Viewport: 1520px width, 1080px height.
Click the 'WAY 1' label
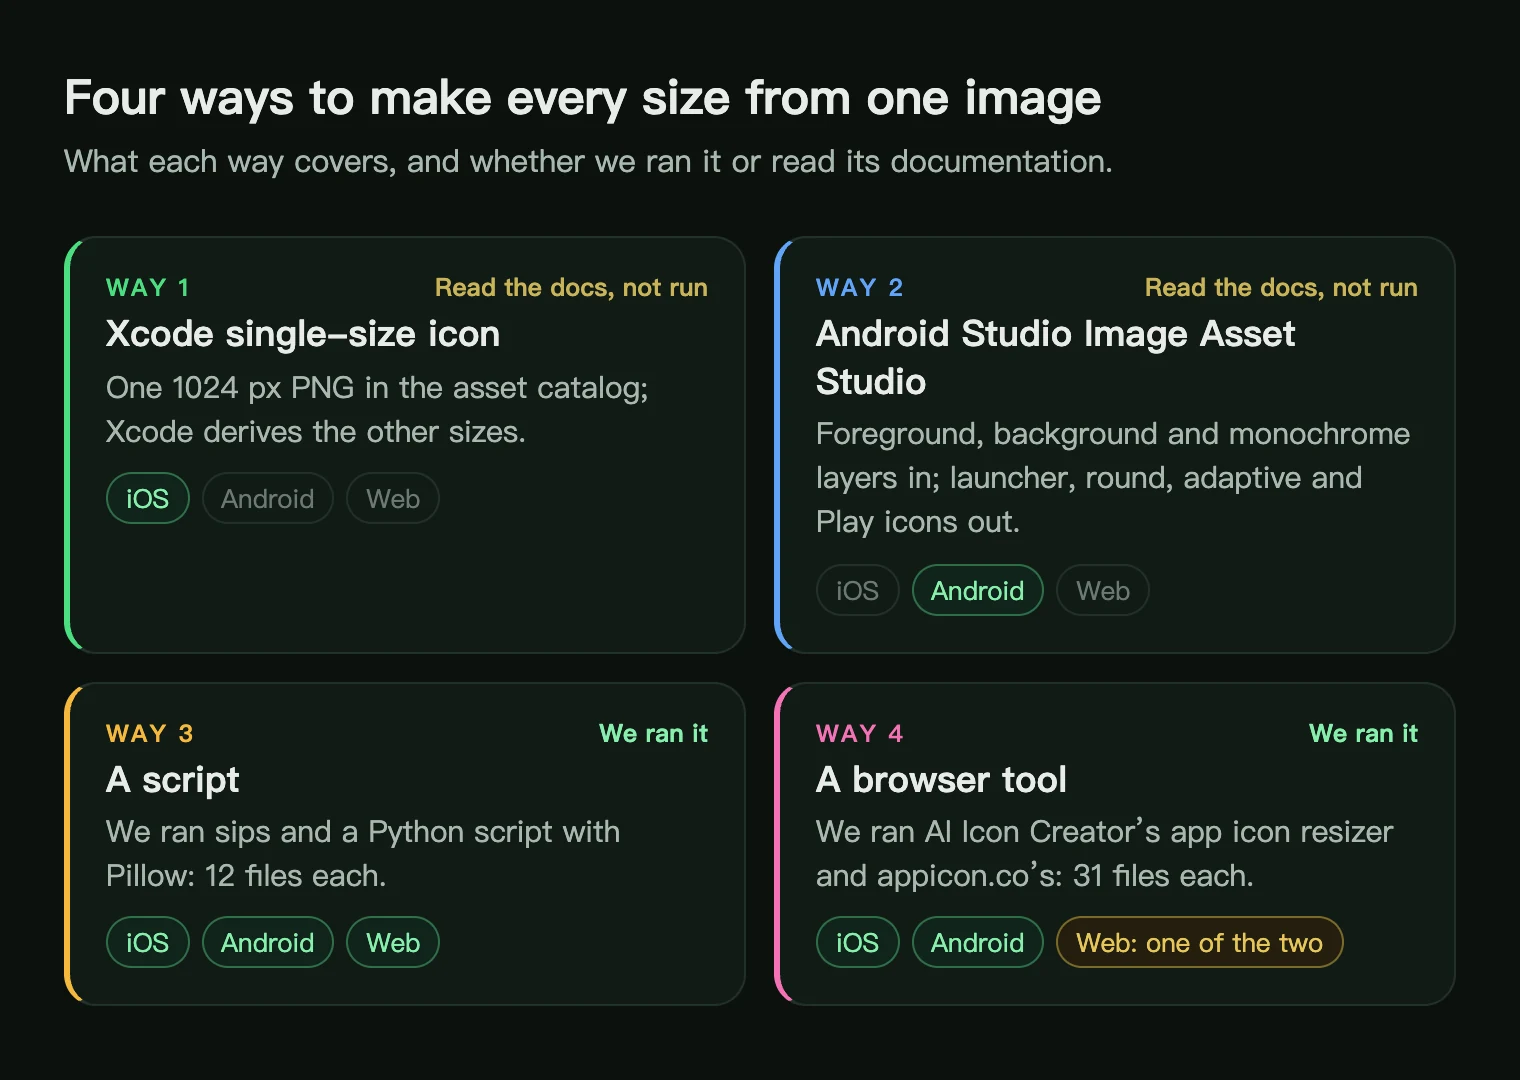[x=148, y=288]
